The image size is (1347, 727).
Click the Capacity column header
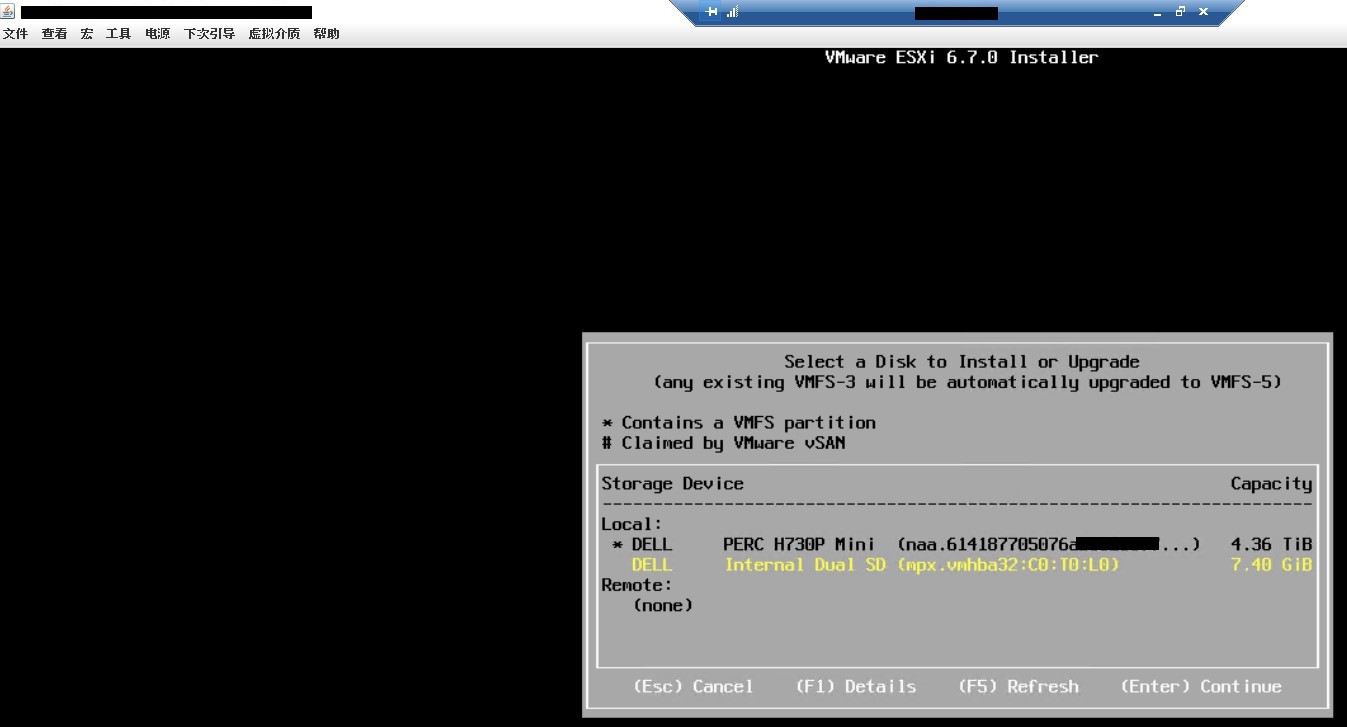click(x=1271, y=484)
